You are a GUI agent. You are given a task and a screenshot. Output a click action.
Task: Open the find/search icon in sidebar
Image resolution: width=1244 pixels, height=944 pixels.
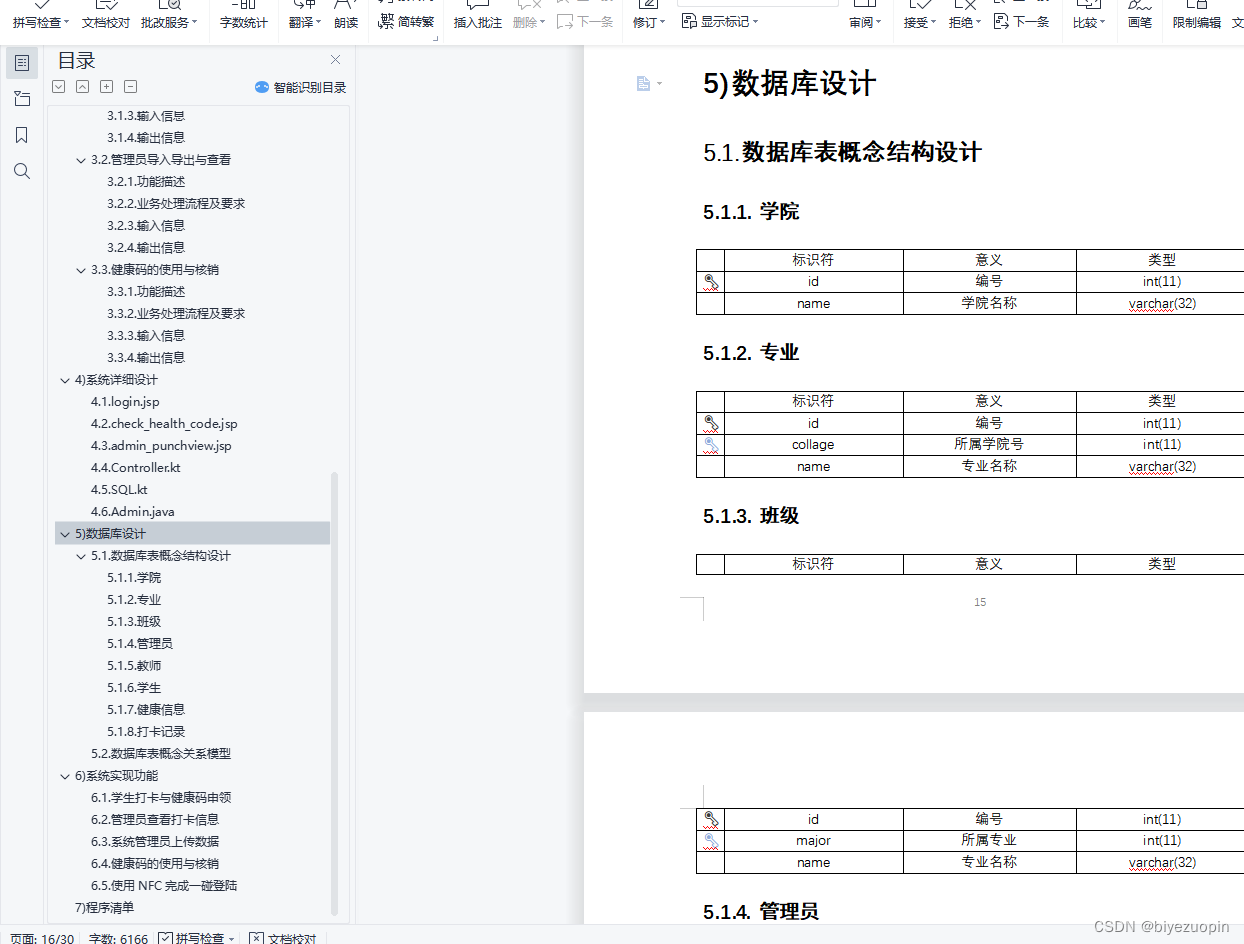tap(22, 171)
